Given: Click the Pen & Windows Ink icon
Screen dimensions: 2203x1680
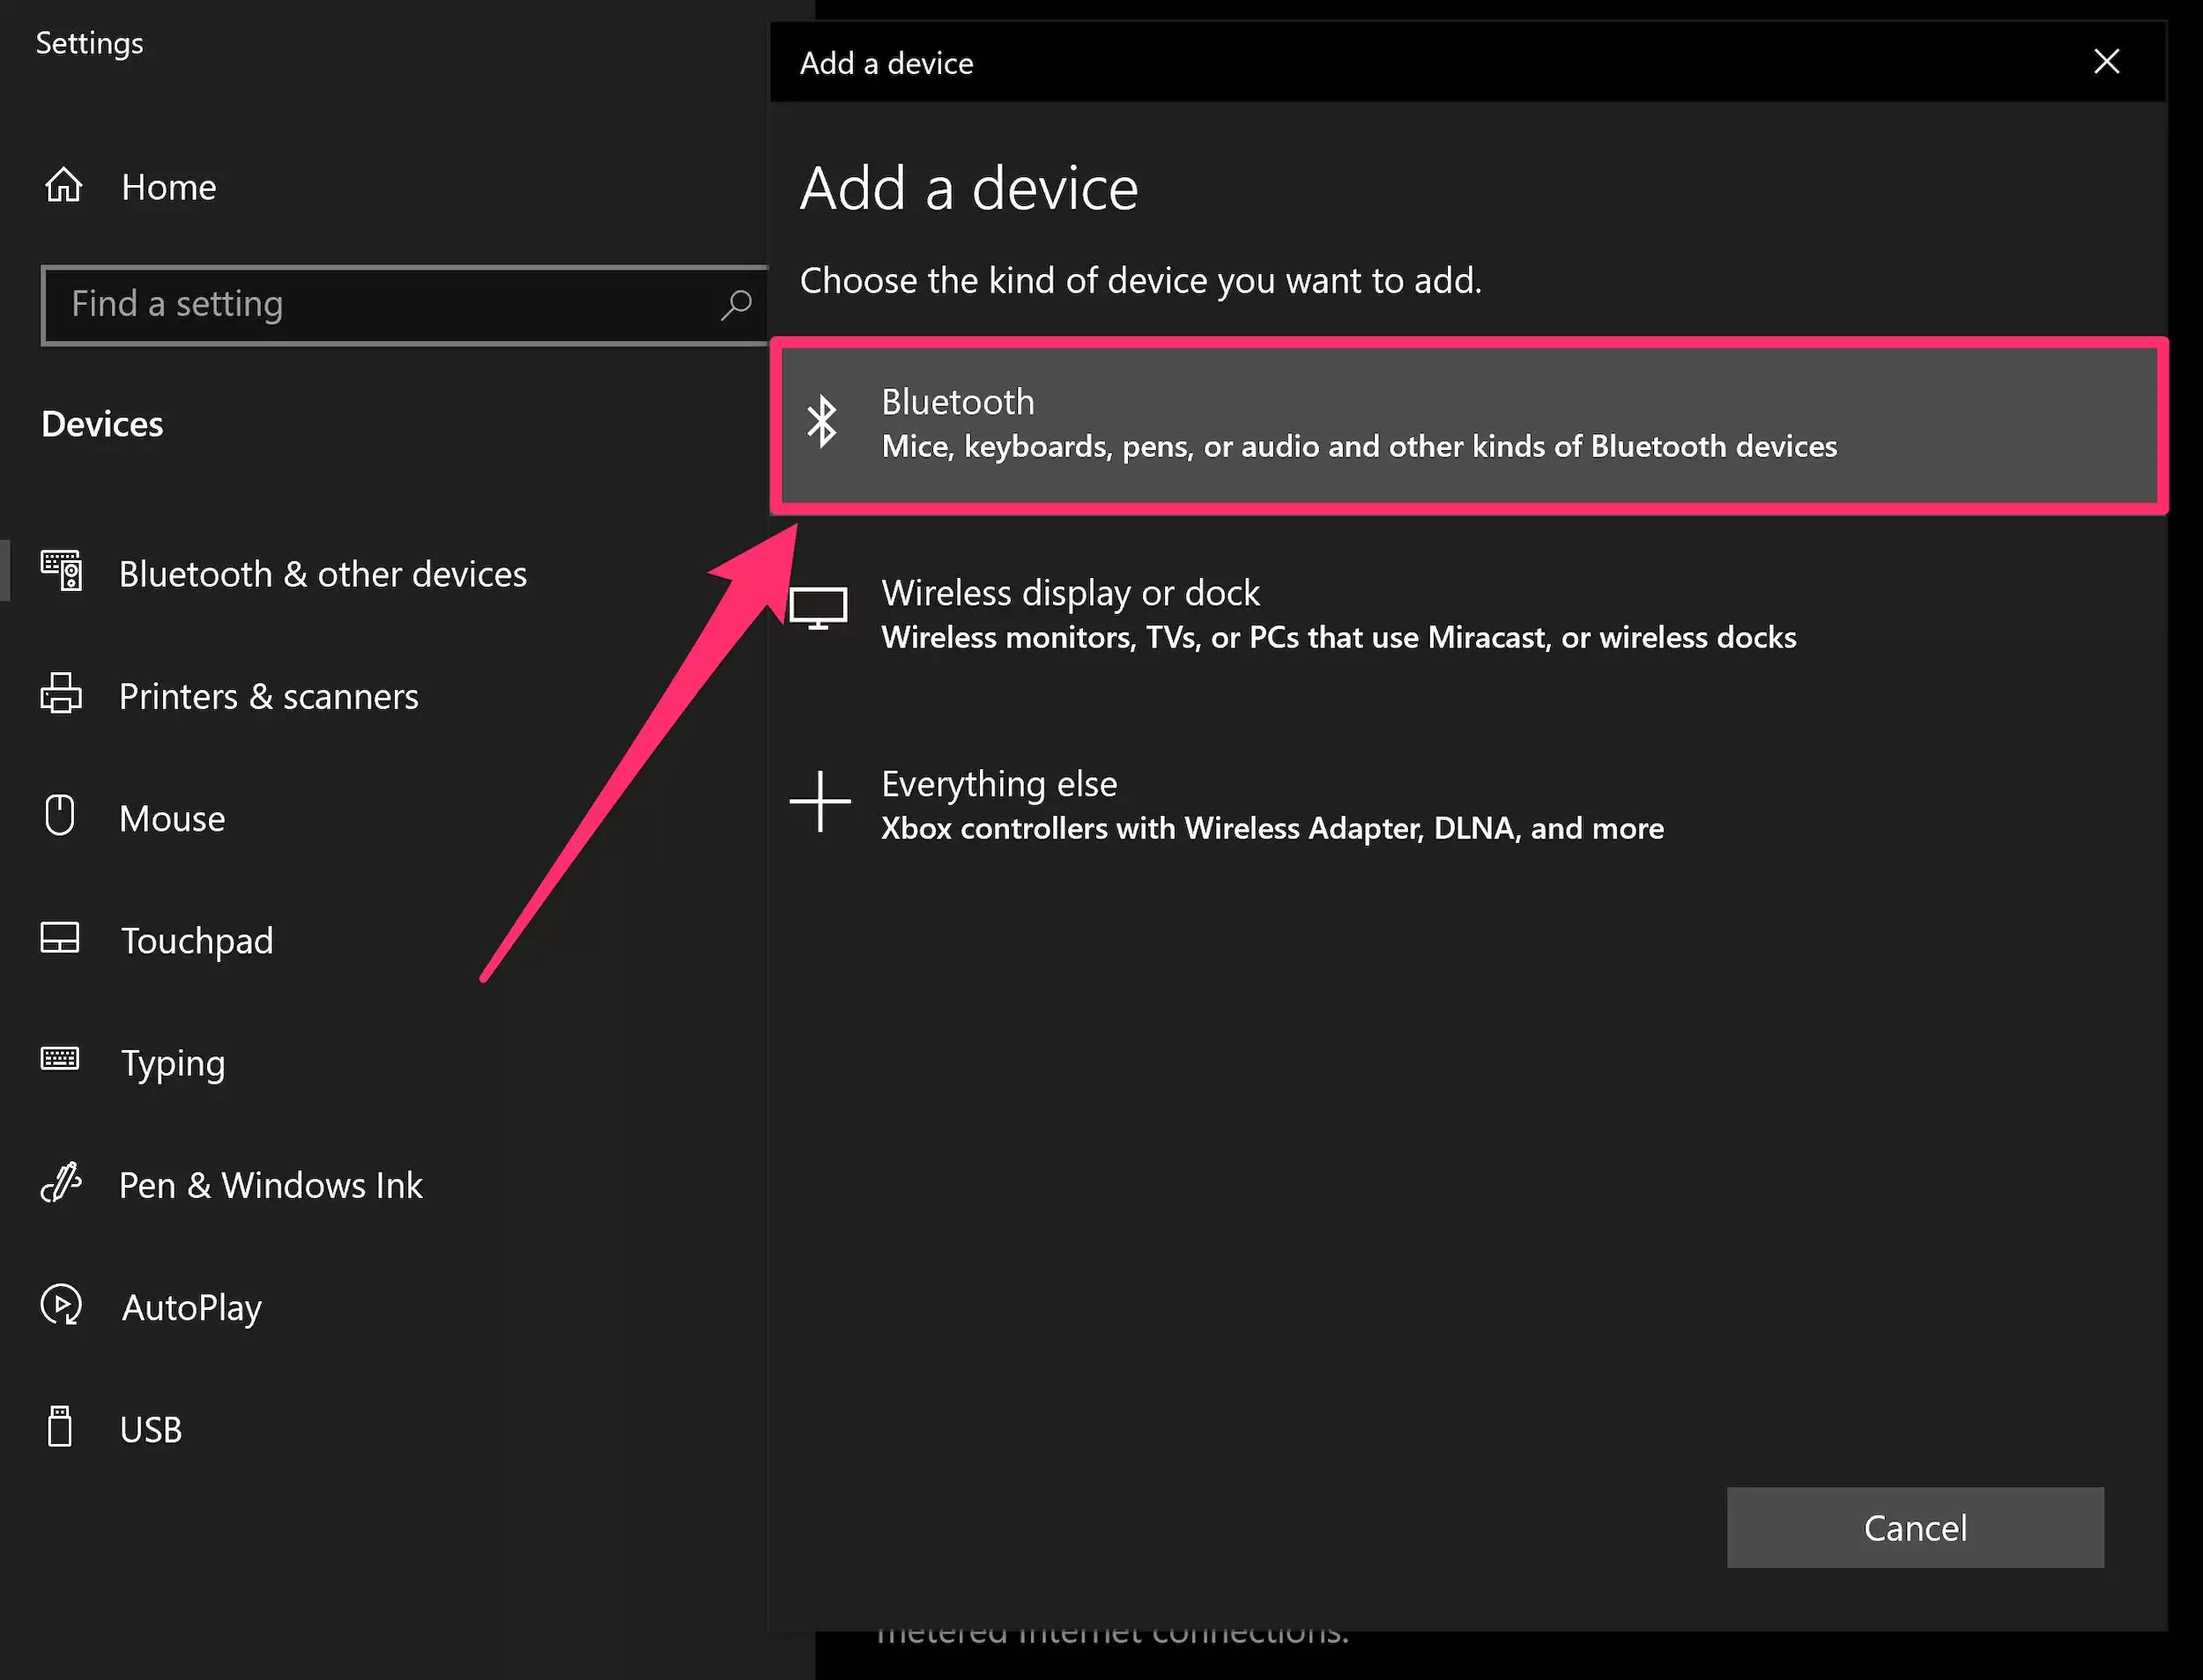Looking at the screenshot, I should [x=61, y=1184].
